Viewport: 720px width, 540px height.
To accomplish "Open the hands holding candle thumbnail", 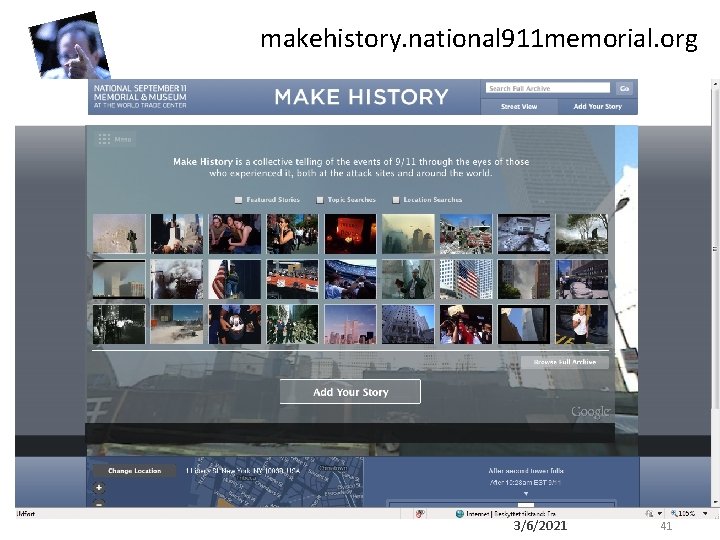I will pyautogui.click(x=235, y=324).
